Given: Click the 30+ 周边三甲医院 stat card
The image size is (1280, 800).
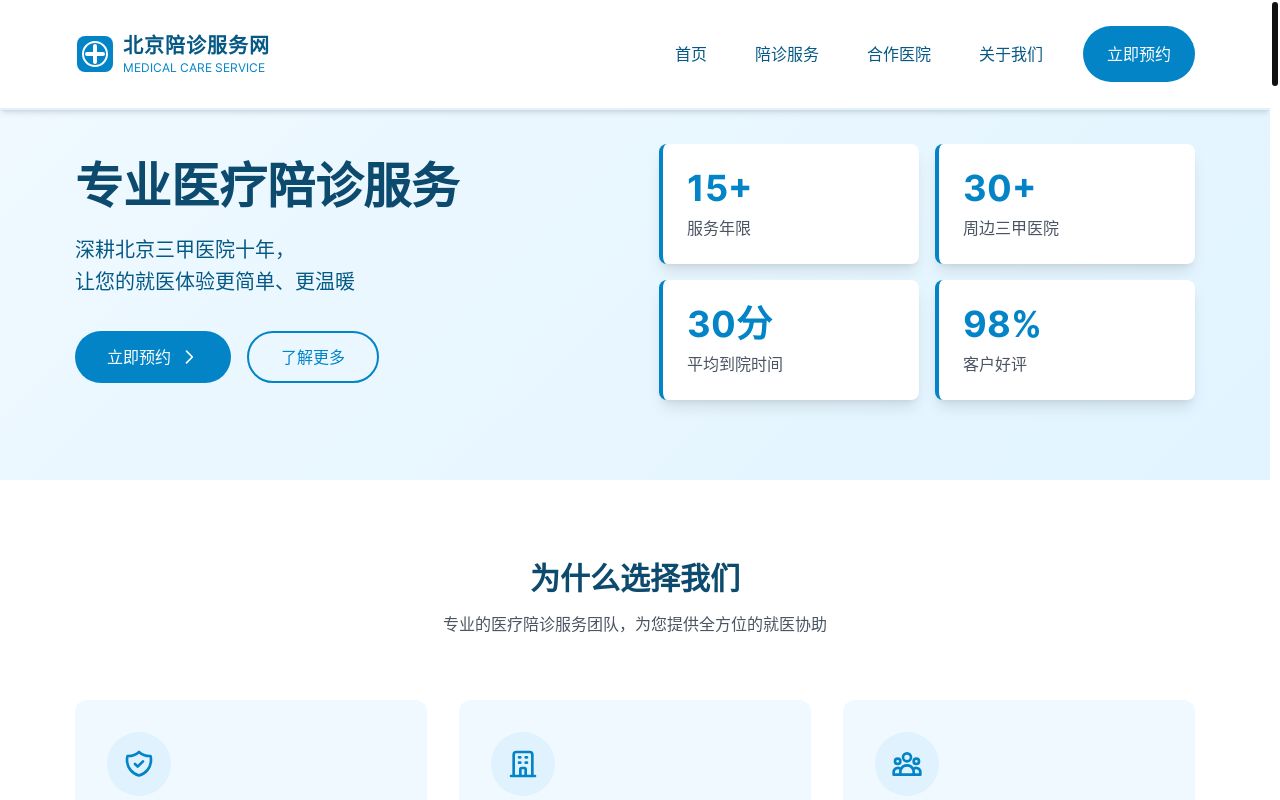Looking at the screenshot, I should [x=1066, y=204].
